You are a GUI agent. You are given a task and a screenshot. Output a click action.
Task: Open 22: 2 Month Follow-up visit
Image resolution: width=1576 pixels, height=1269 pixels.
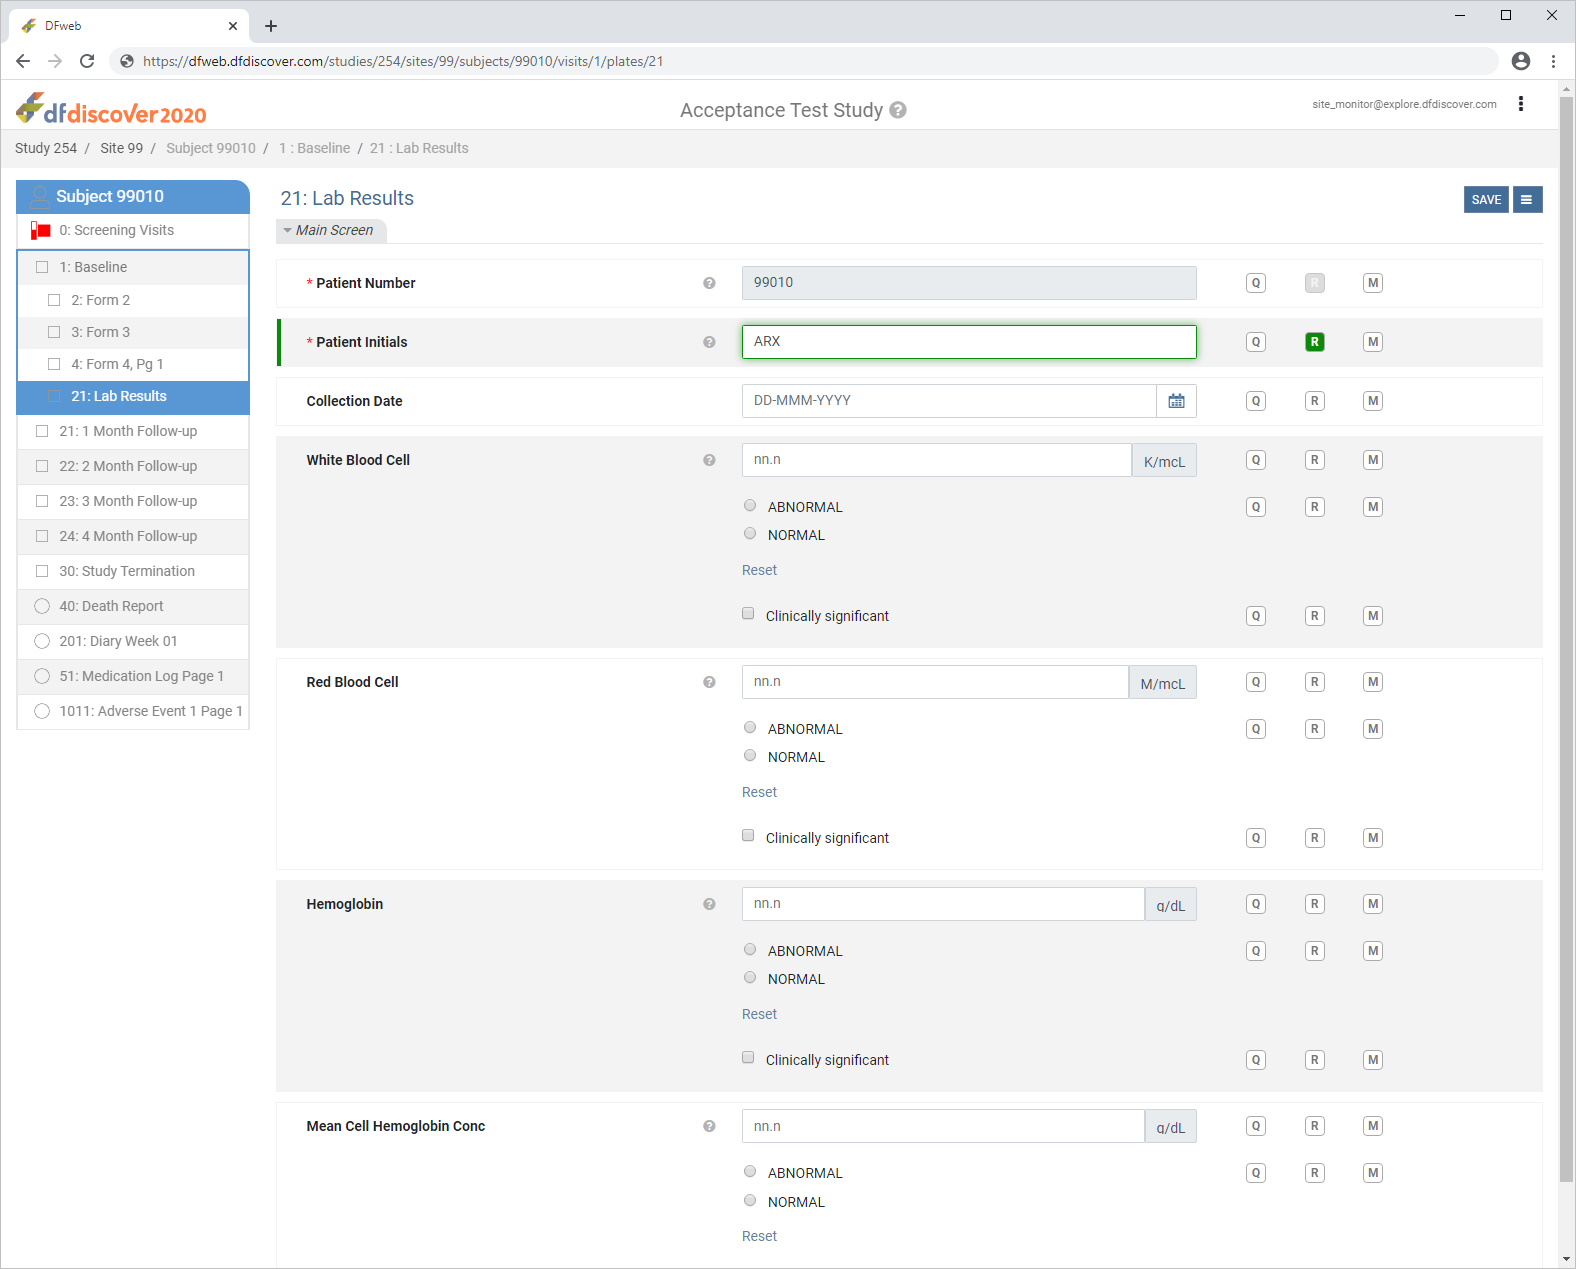click(x=128, y=466)
